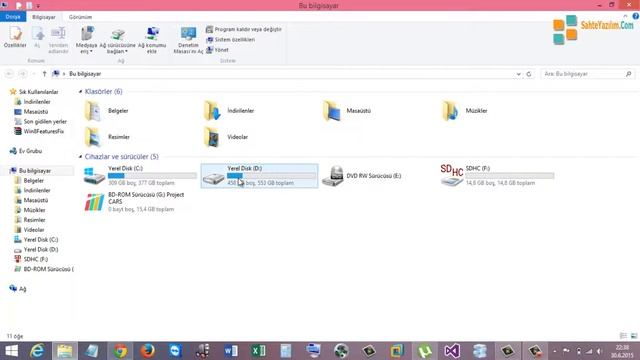Switch to details view layout icon

click(x=623, y=336)
